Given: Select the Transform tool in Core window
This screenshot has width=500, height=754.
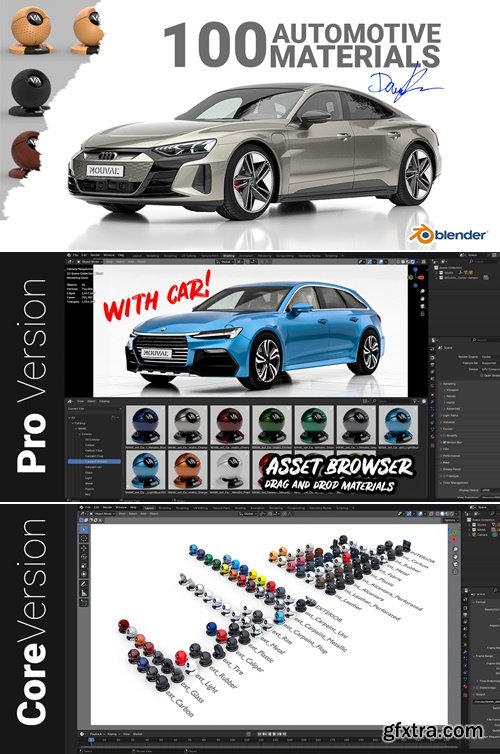Looking at the screenshot, I should click(x=84, y=574).
